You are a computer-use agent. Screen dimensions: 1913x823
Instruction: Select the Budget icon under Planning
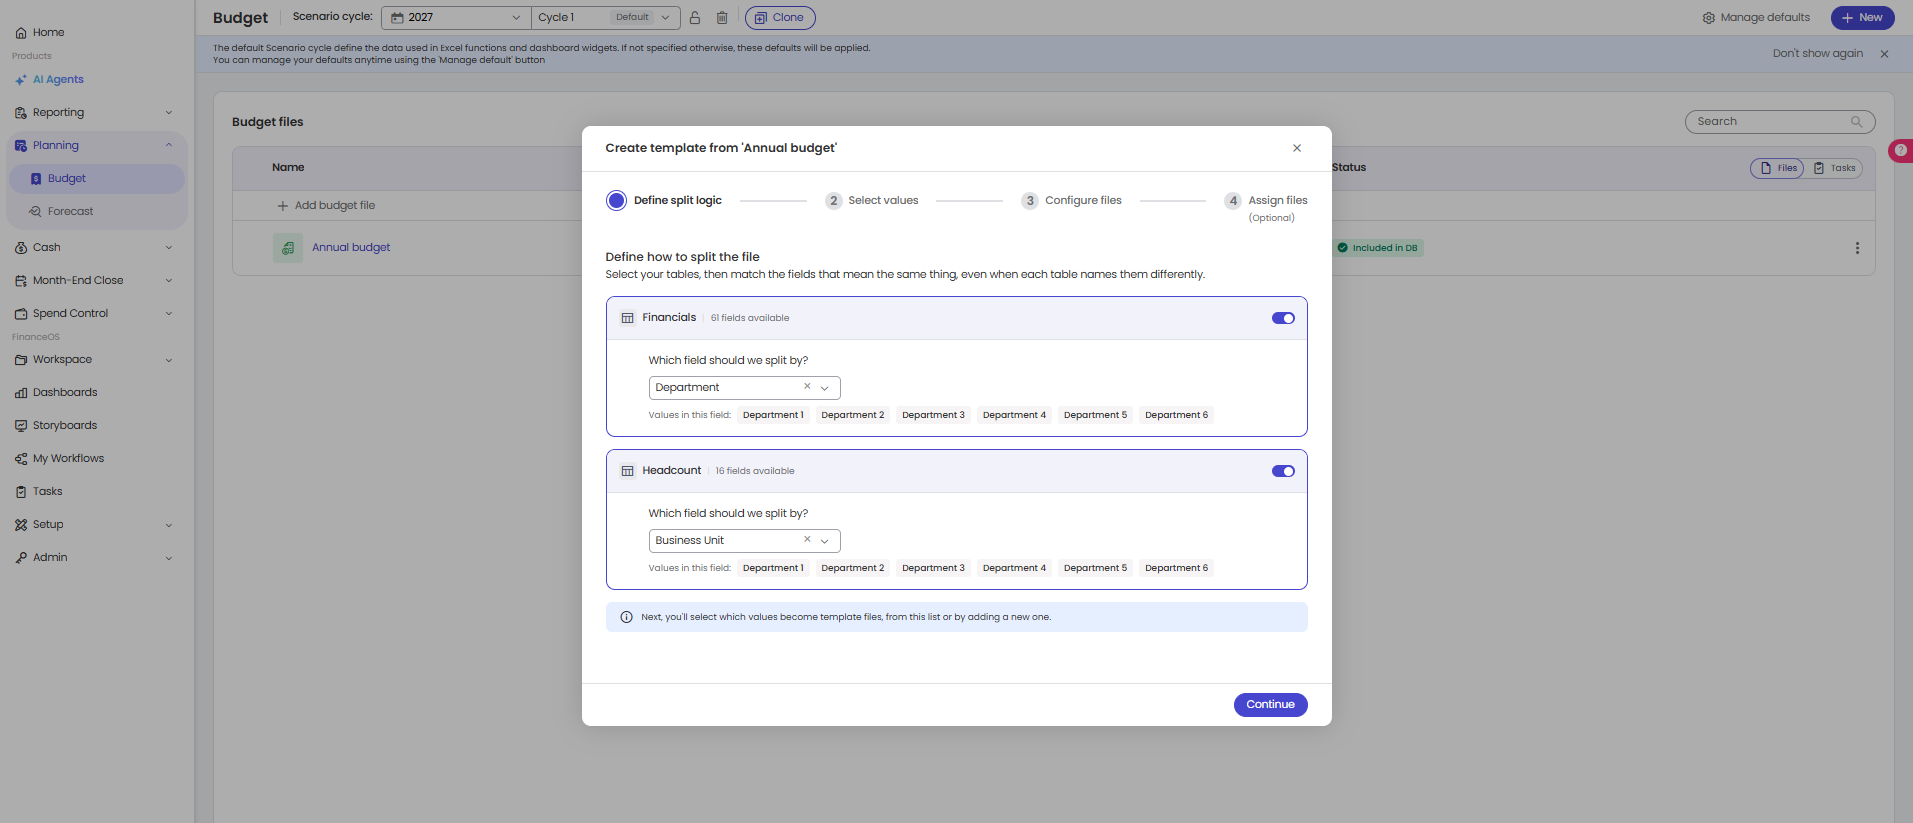coord(36,179)
